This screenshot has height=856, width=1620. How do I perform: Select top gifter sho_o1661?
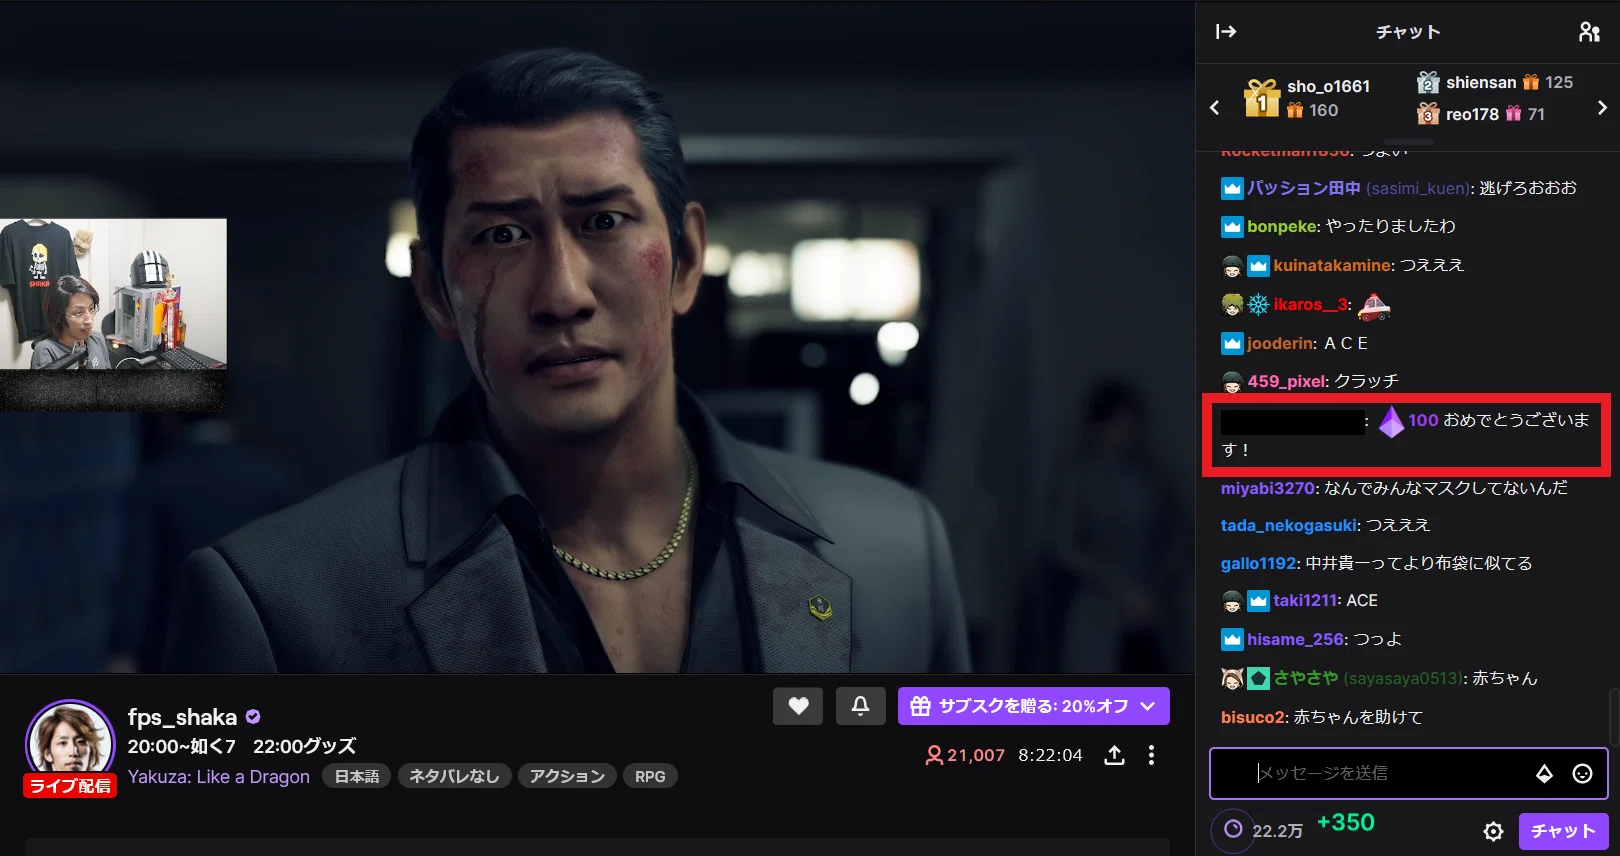pyautogui.click(x=1328, y=86)
